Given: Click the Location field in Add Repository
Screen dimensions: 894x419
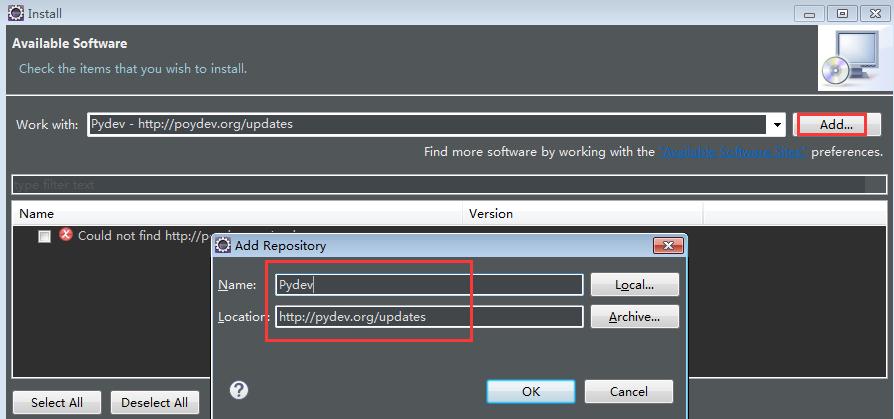Looking at the screenshot, I should pyautogui.click(x=429, y=316).
